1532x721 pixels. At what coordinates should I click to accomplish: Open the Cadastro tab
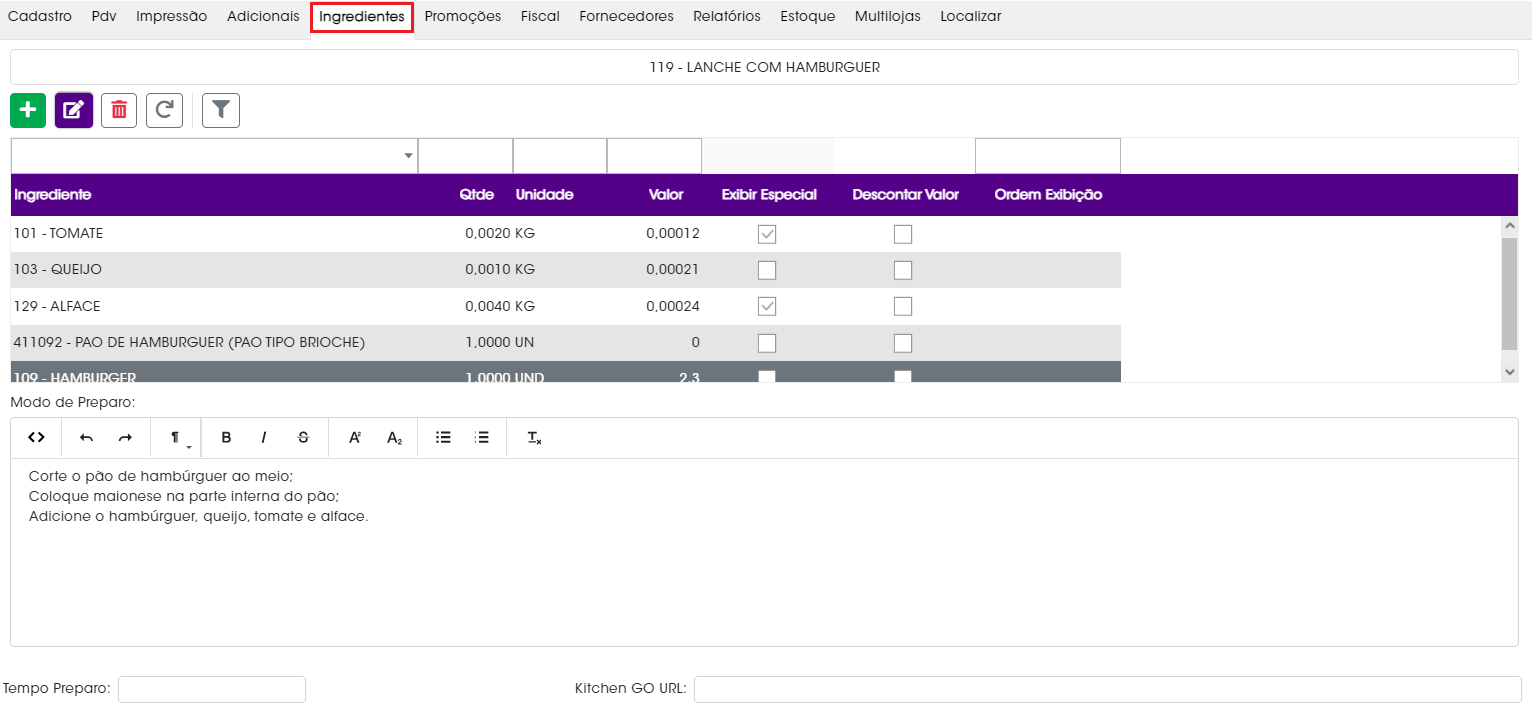pos(40,17)
